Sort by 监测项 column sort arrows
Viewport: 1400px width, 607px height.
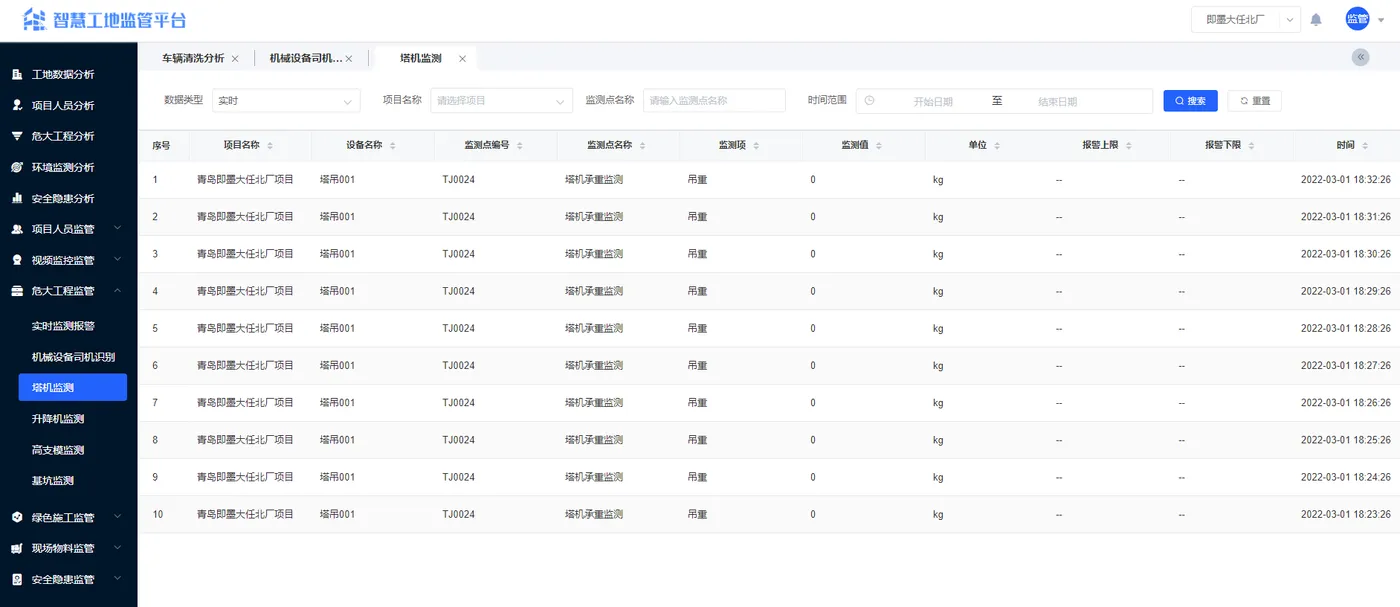755,146
